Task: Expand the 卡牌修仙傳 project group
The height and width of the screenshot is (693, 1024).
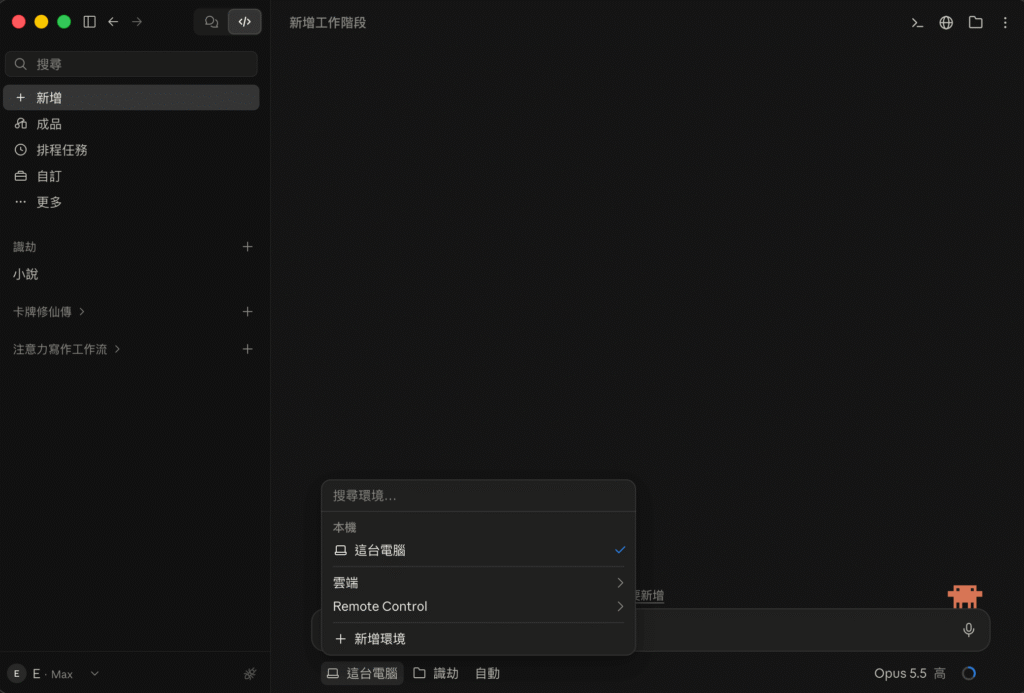Action: (x=49, y=312)
